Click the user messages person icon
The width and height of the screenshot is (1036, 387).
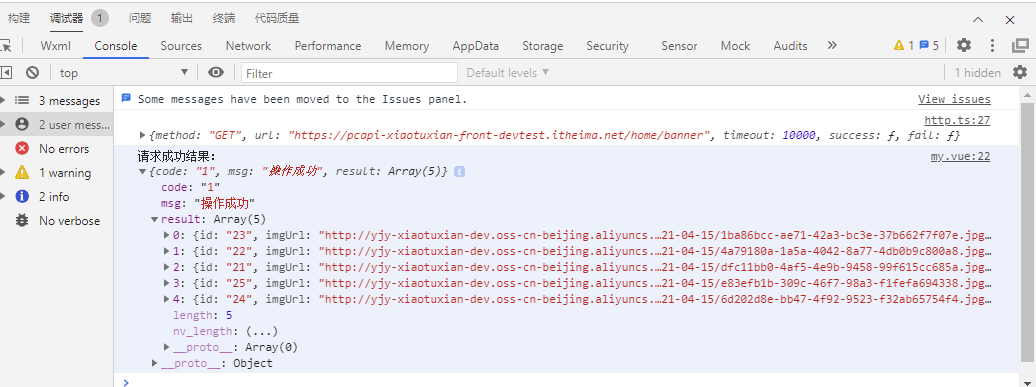tap(22, 124)
